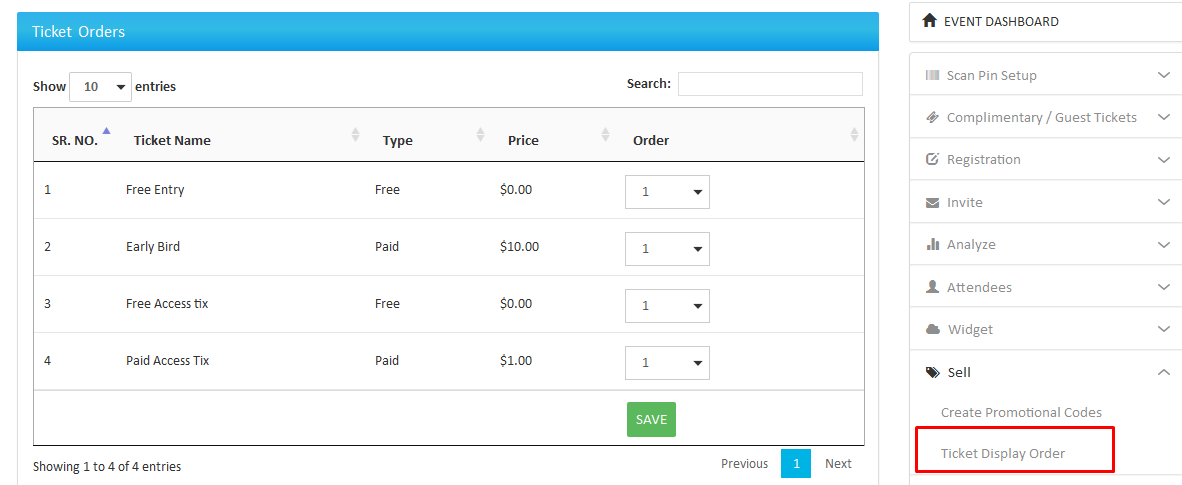
Task: Click the Analyze bar chart icon
Action: click(932, 244)
